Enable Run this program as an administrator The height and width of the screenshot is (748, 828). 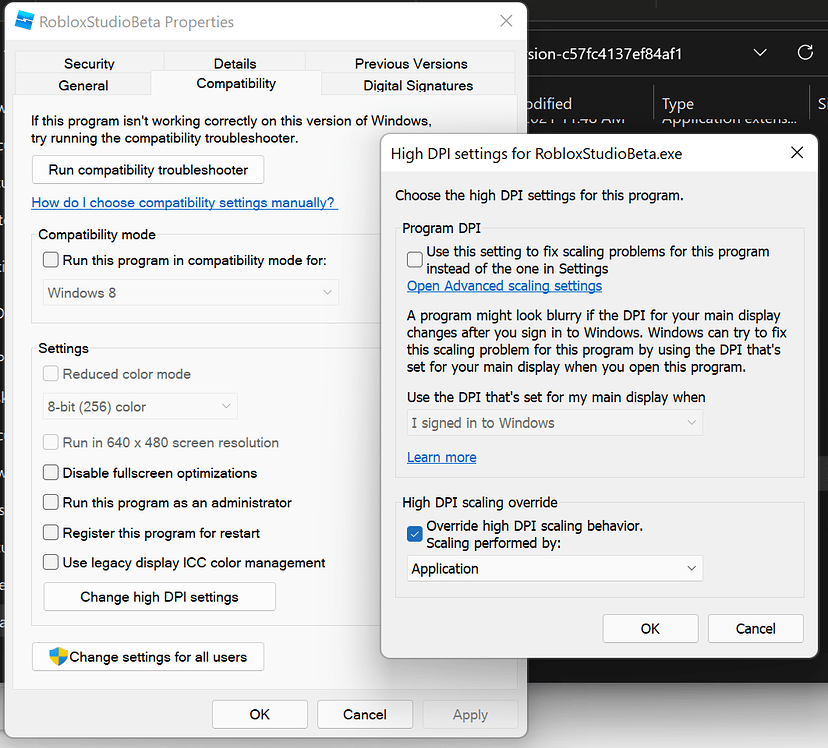click(x=50, y=503)
